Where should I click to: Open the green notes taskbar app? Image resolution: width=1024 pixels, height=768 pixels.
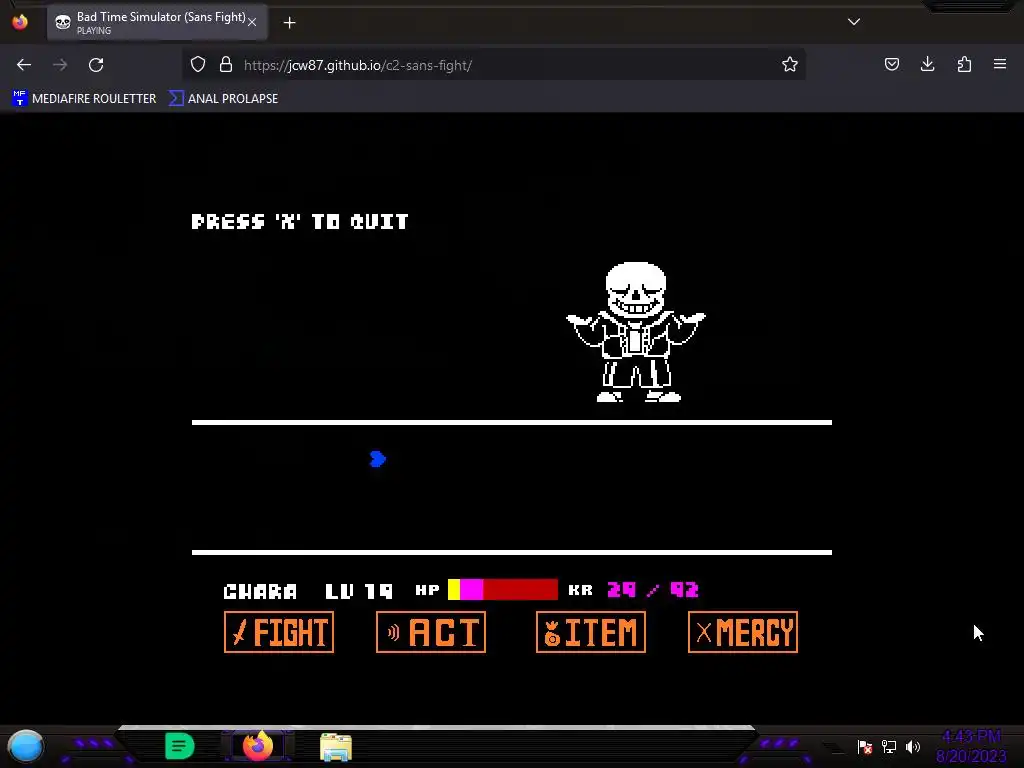[x=180, y=746]
